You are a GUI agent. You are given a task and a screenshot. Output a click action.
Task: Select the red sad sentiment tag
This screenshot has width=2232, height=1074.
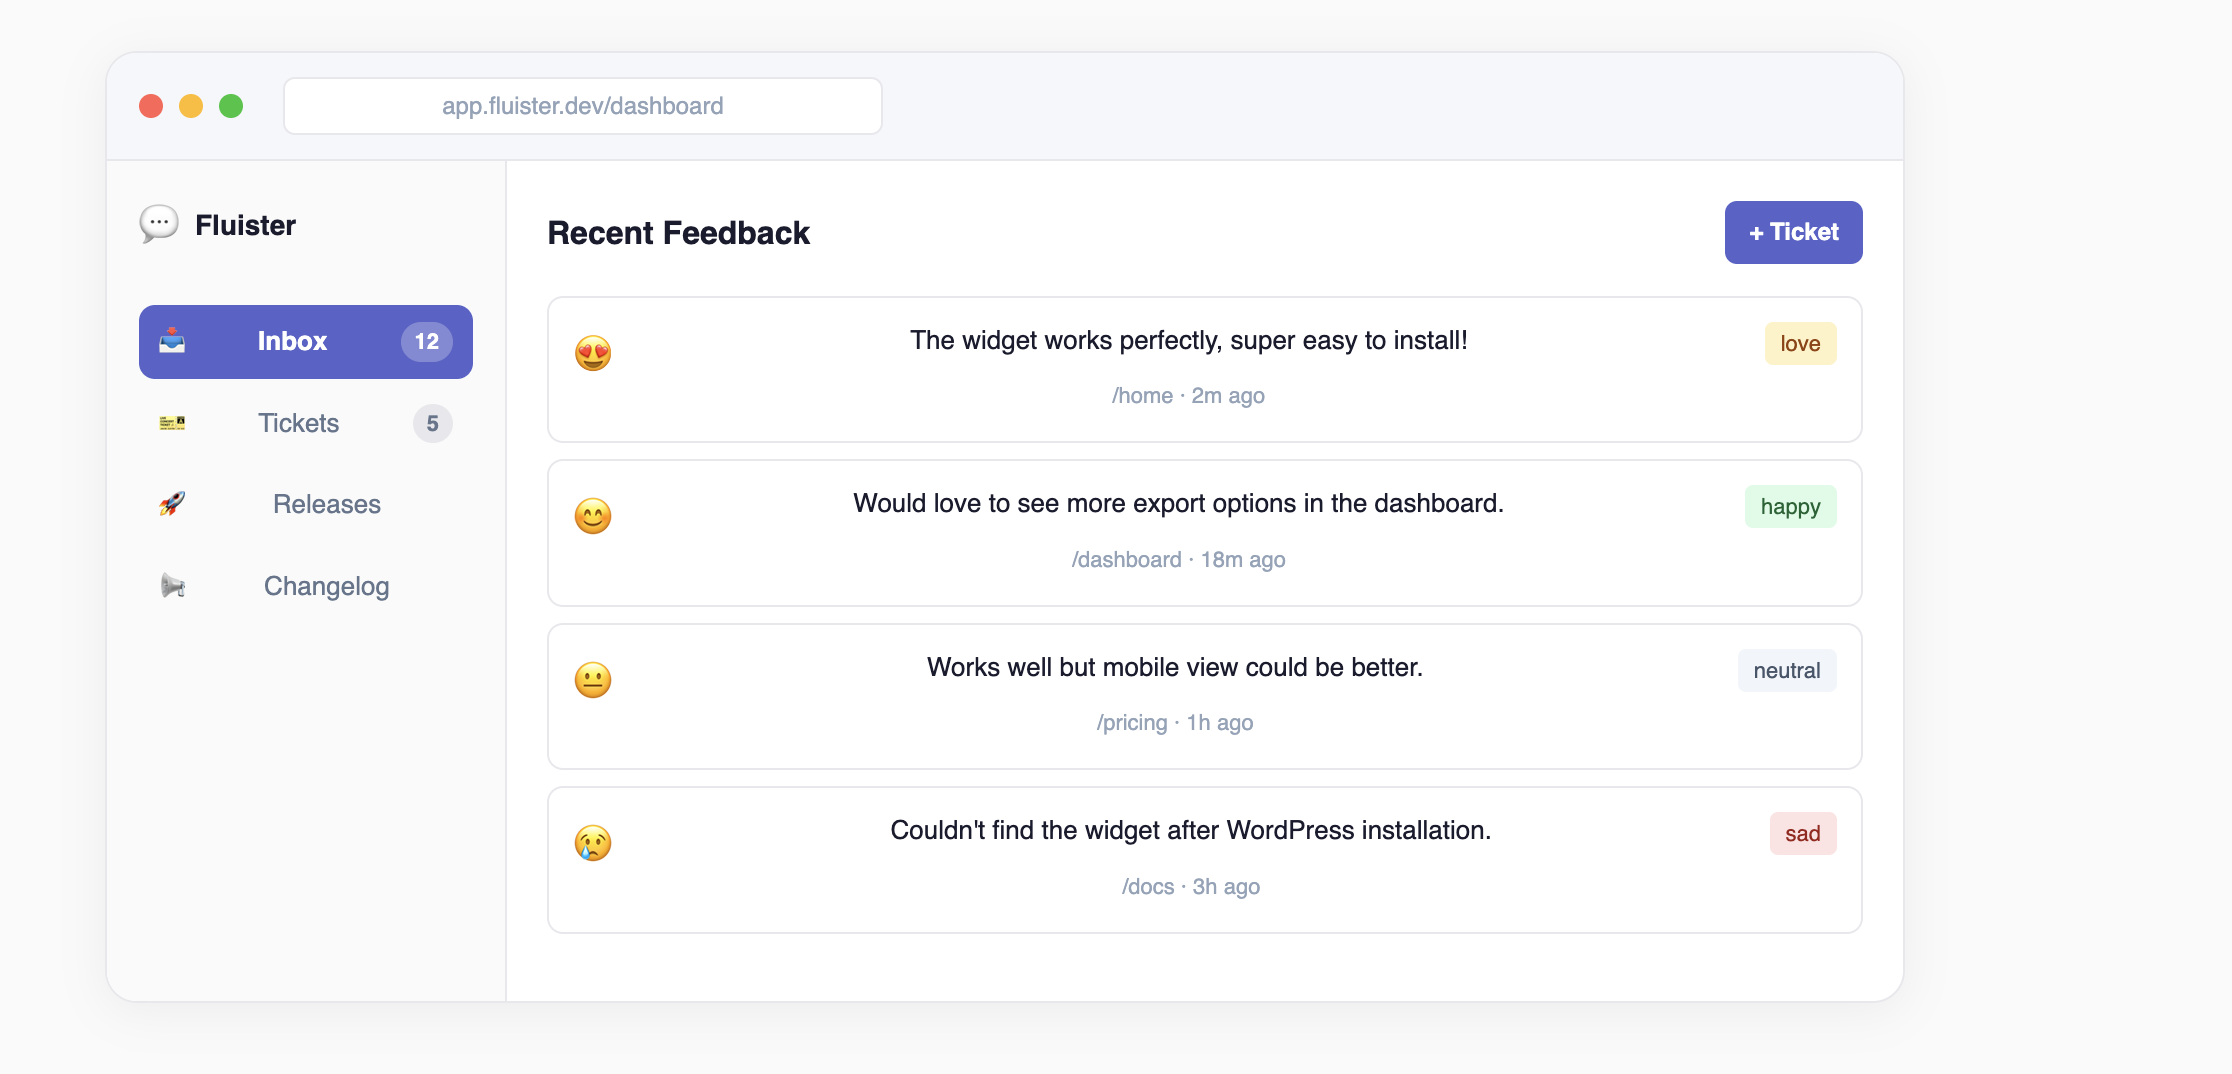click(1802, 834)
